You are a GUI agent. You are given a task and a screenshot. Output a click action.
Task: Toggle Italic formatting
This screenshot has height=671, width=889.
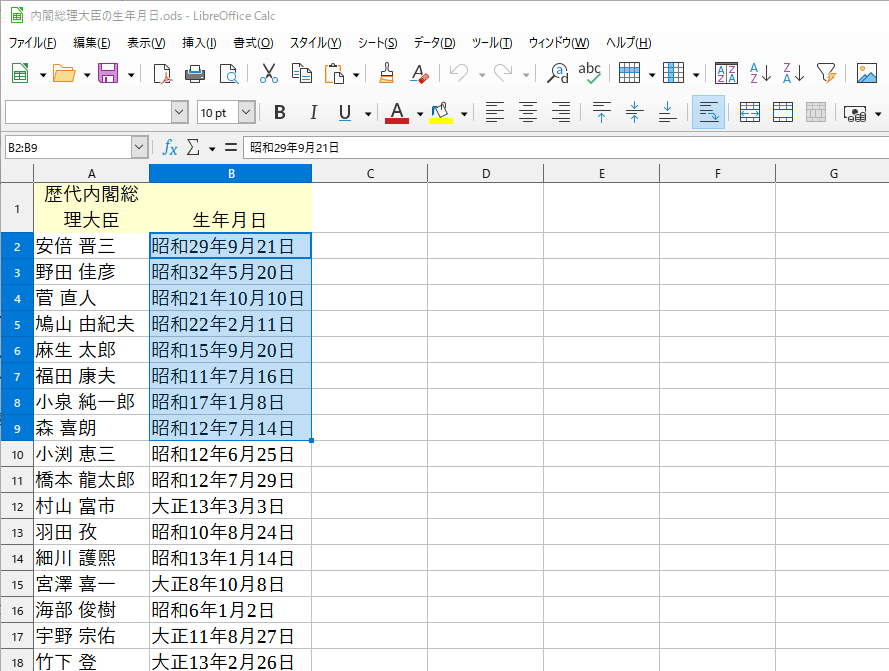(x=313, y=112)
